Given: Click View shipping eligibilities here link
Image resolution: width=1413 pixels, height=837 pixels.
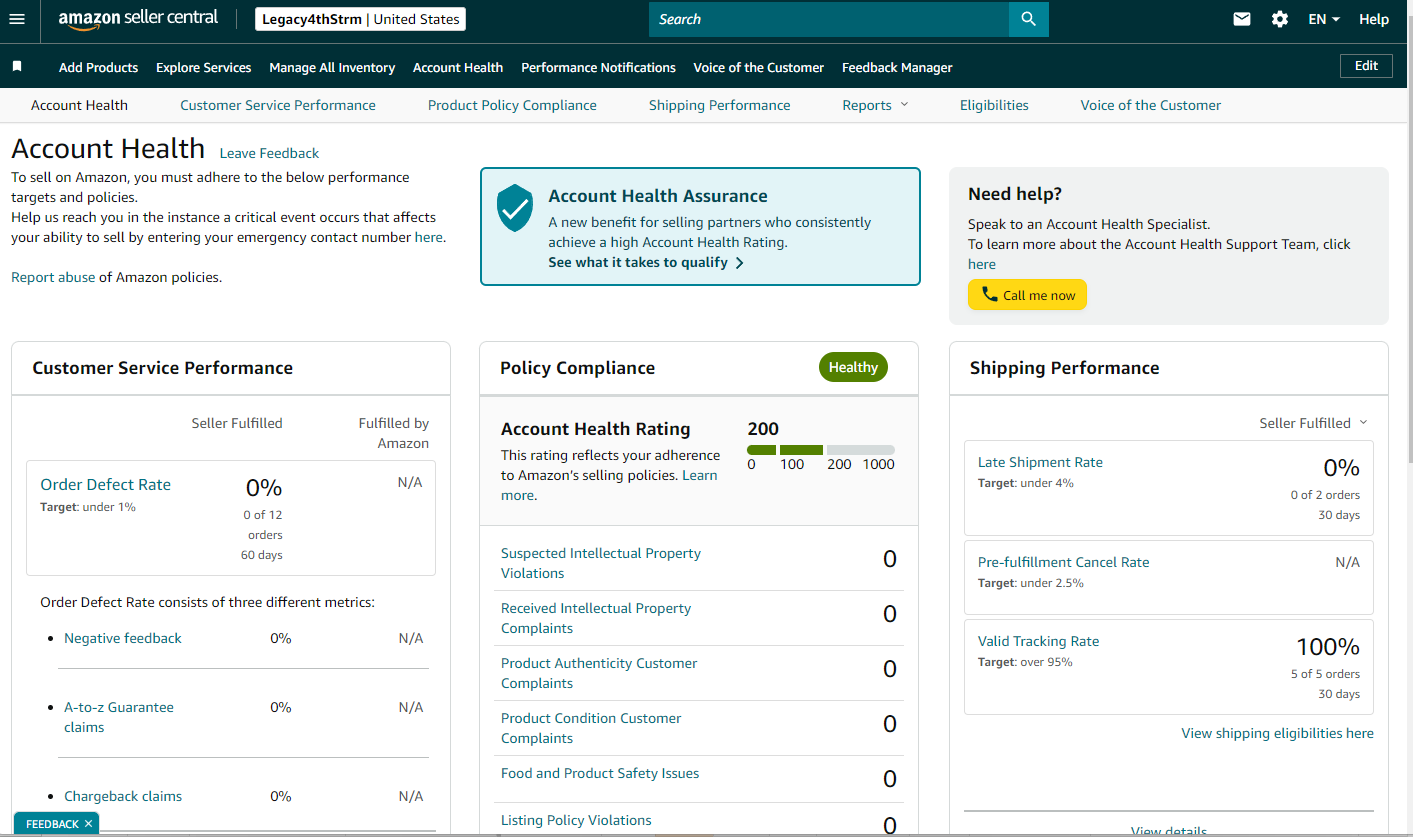Looking at the screenshot, I should point(1277,733).
